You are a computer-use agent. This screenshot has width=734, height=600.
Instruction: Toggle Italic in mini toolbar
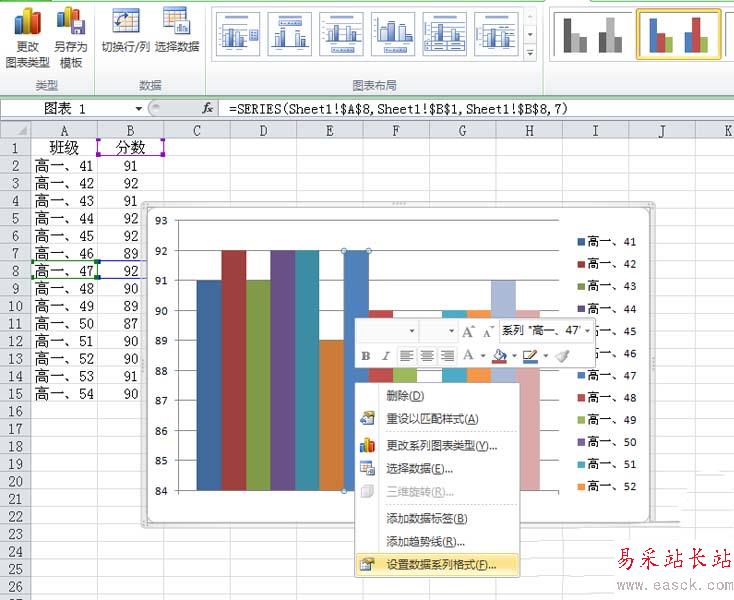(x=386, y=356)
